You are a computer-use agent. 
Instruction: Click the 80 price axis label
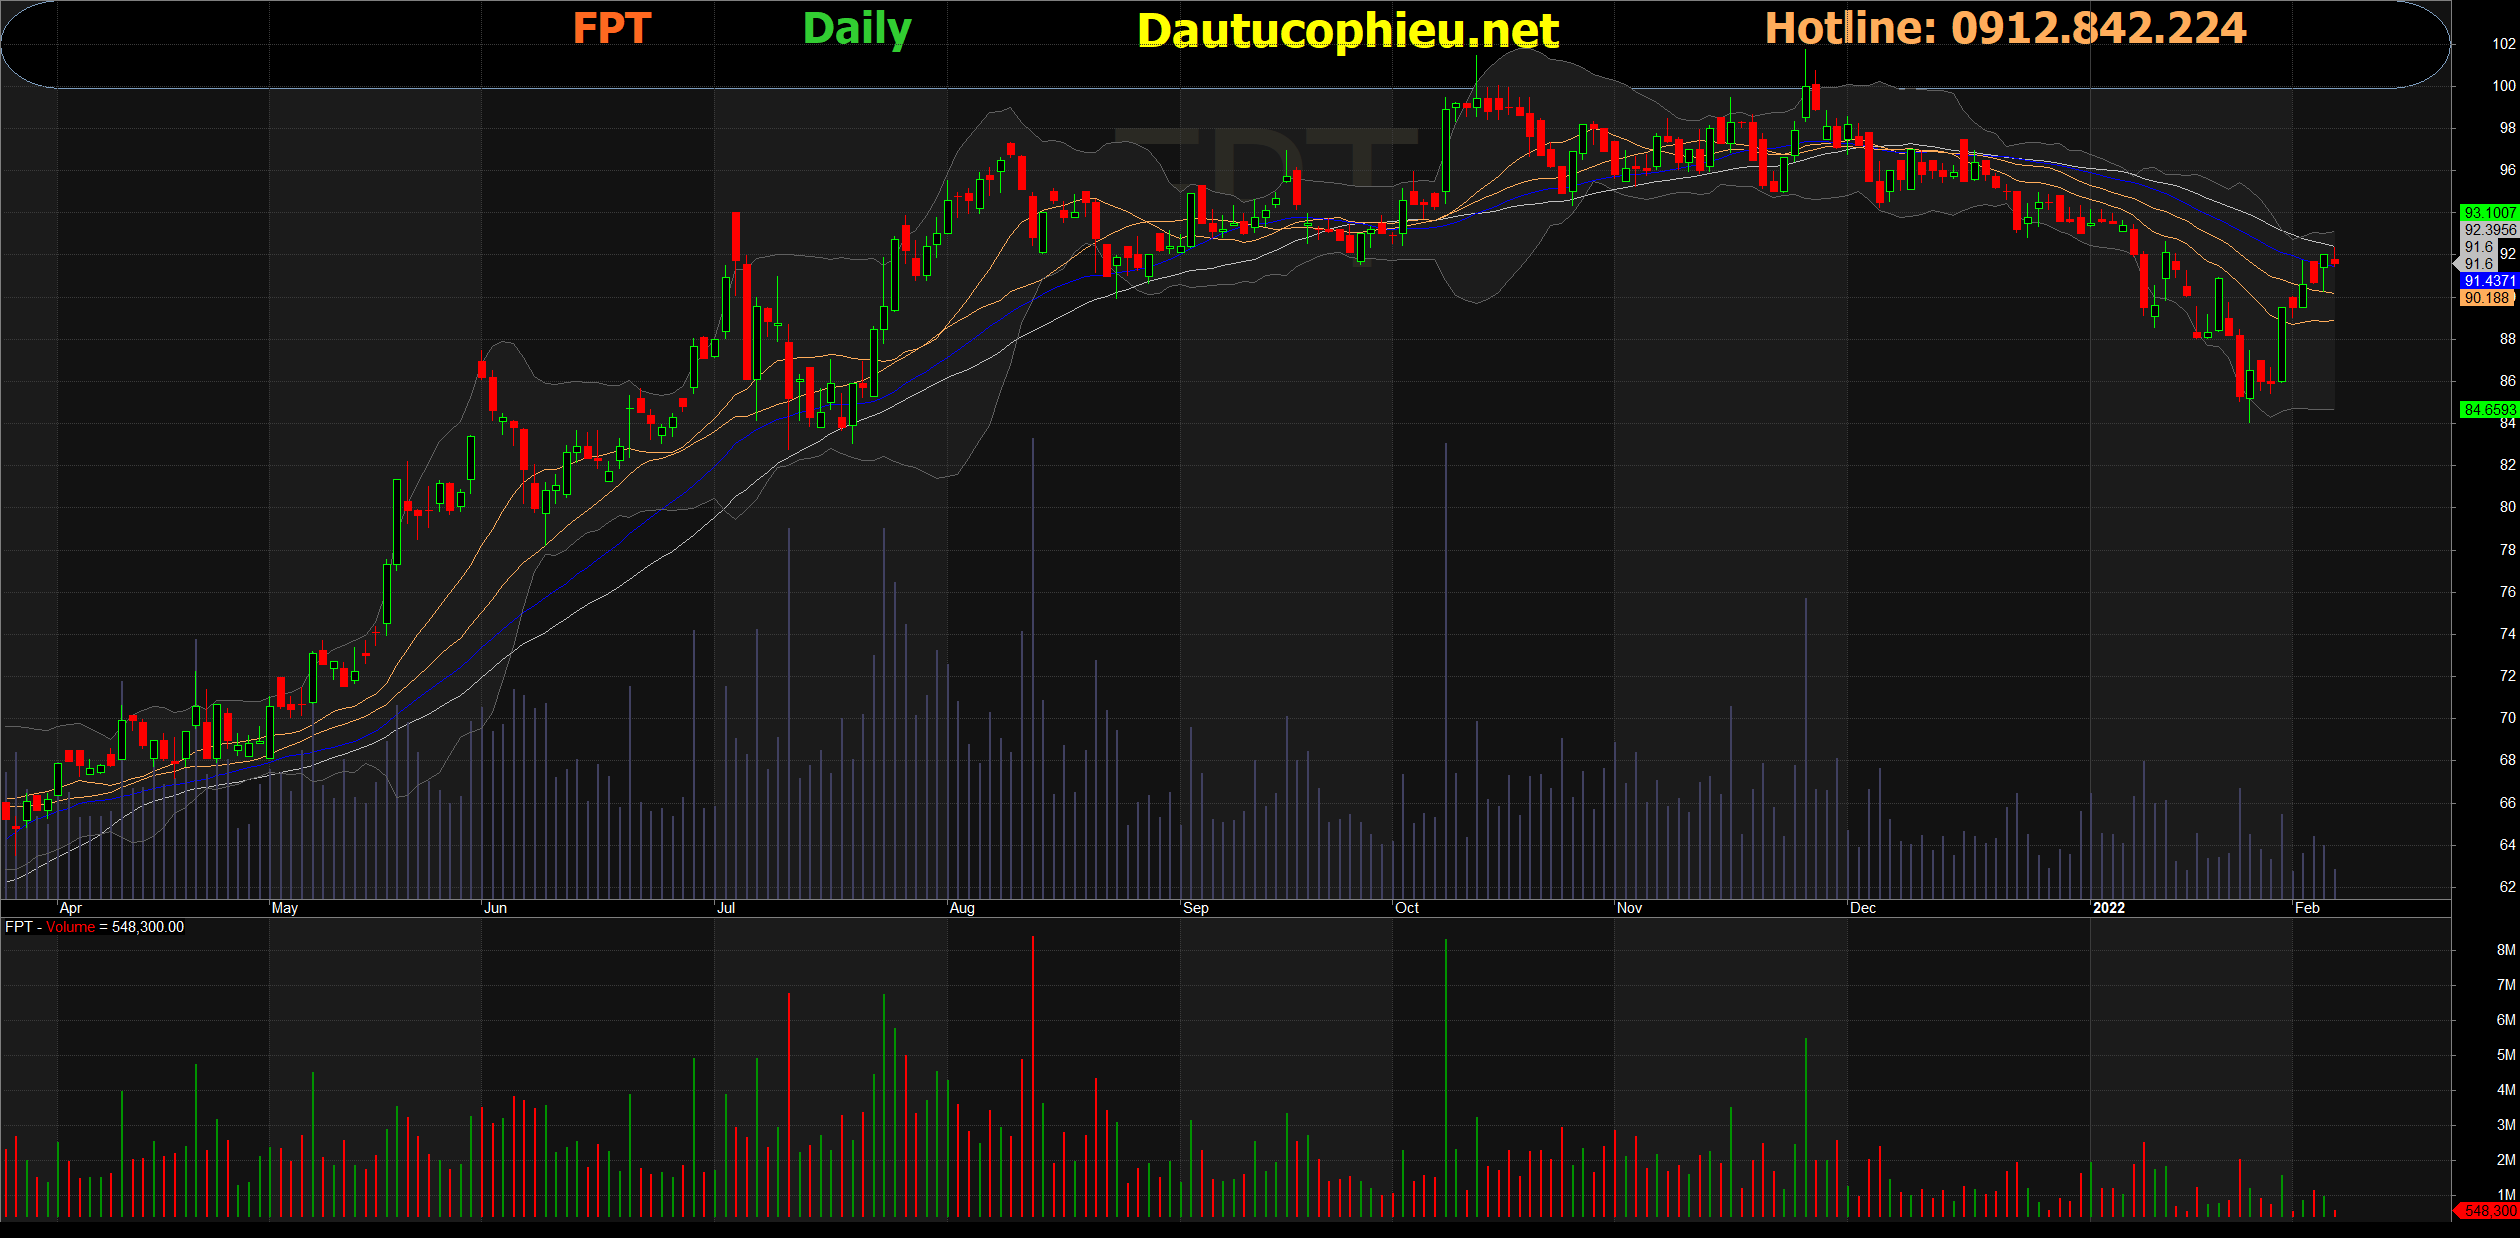click(2508, 507)
